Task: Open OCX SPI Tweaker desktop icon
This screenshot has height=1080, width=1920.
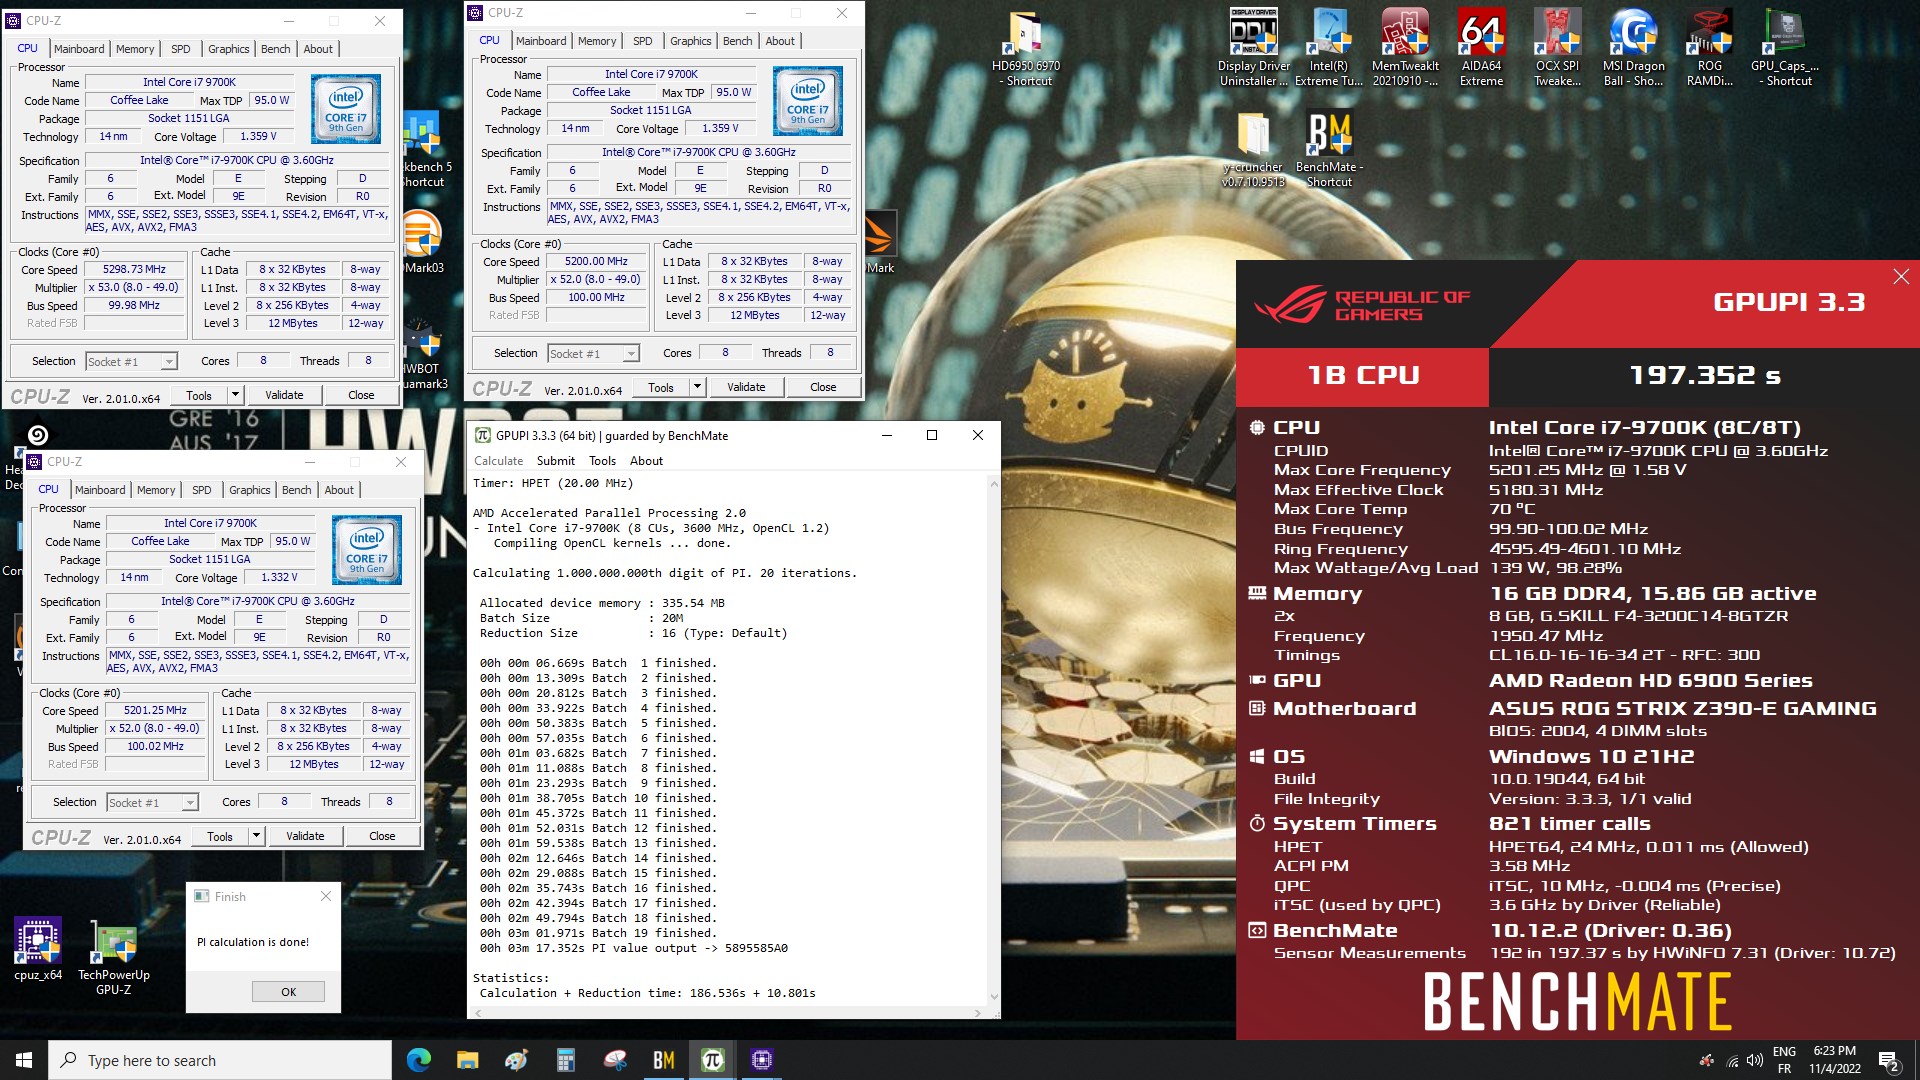Action: click(x=1557, y=48)
